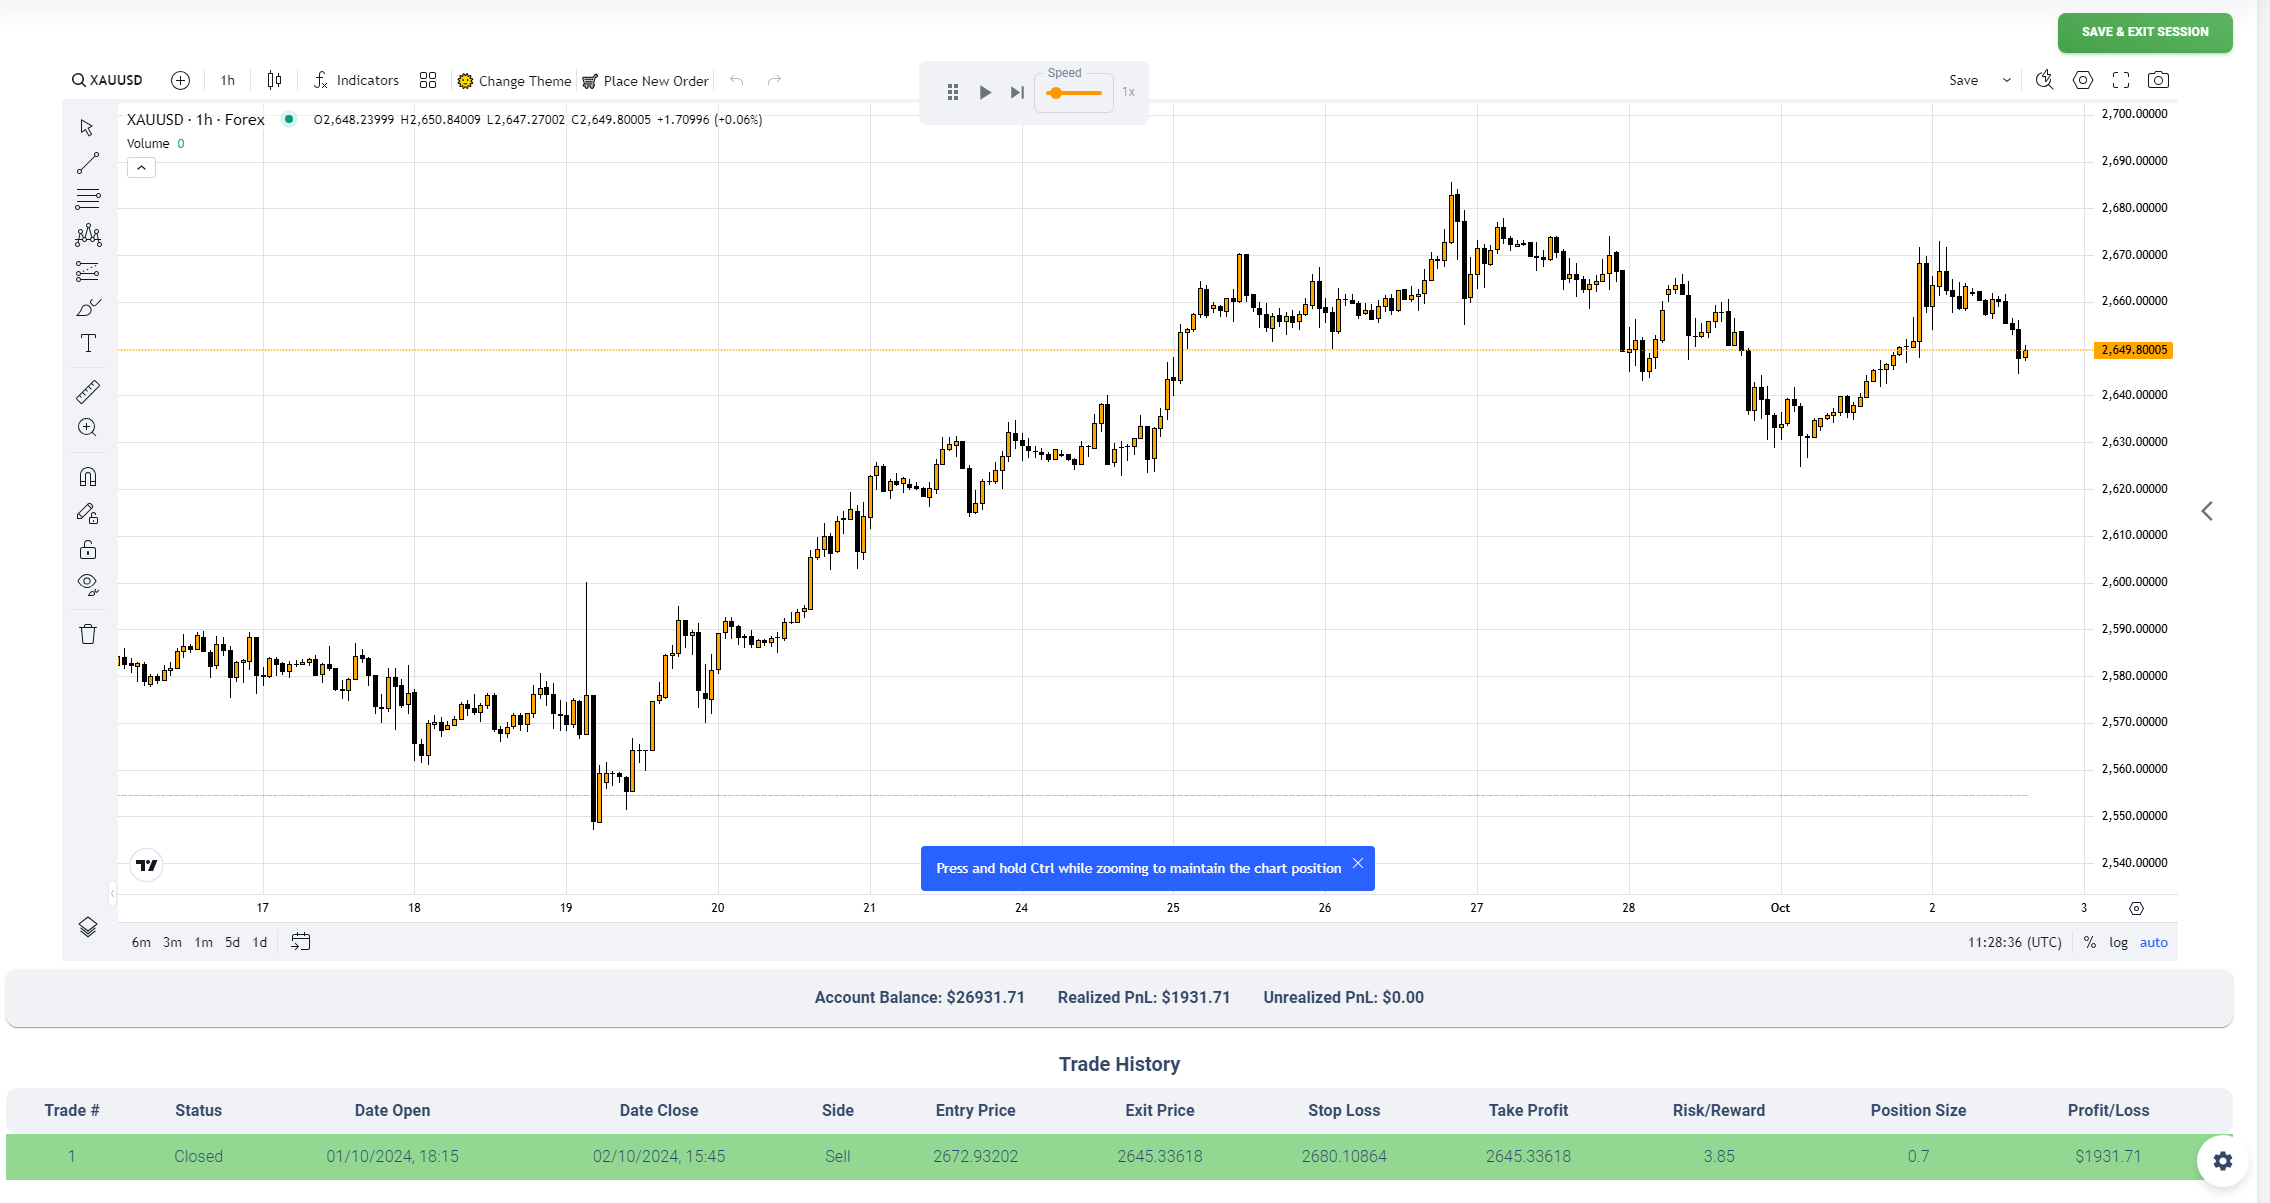Viewport: 2270px width, 1203px height.
Task: Enter fullscreen mode
Action: (2120, 80)
